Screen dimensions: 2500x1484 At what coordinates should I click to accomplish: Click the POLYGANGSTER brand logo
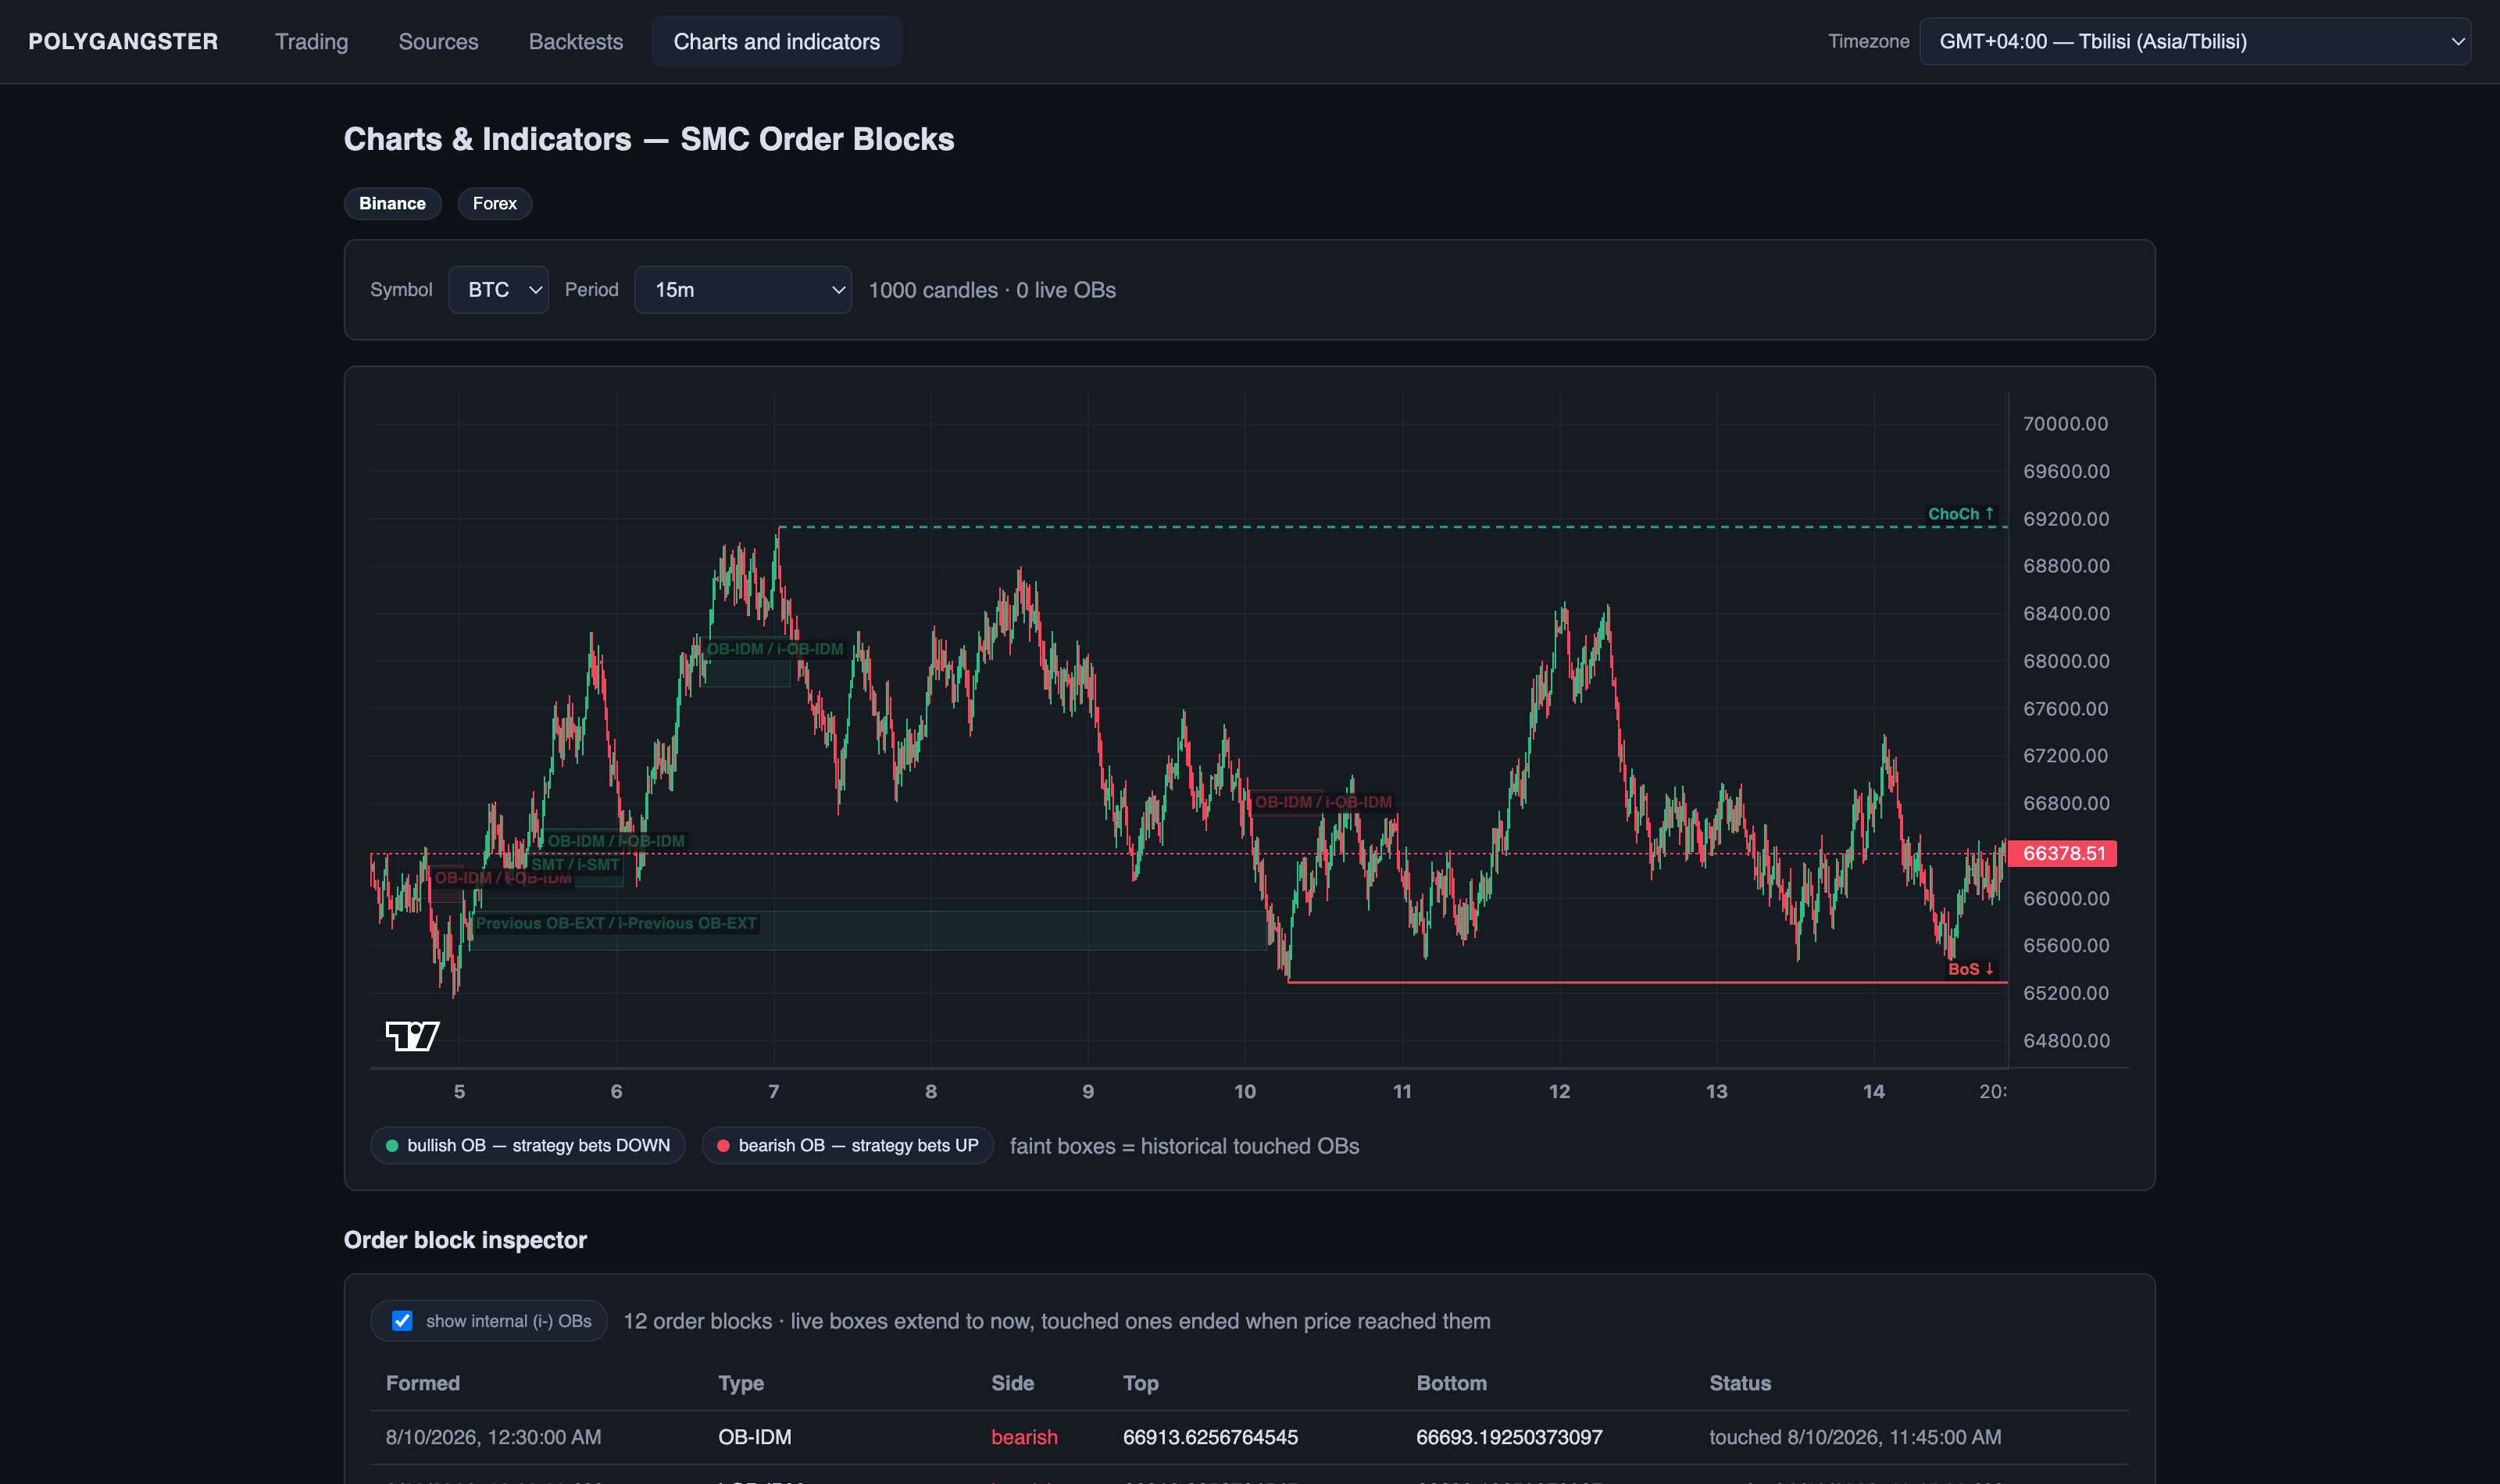click(x=123, y=41)
